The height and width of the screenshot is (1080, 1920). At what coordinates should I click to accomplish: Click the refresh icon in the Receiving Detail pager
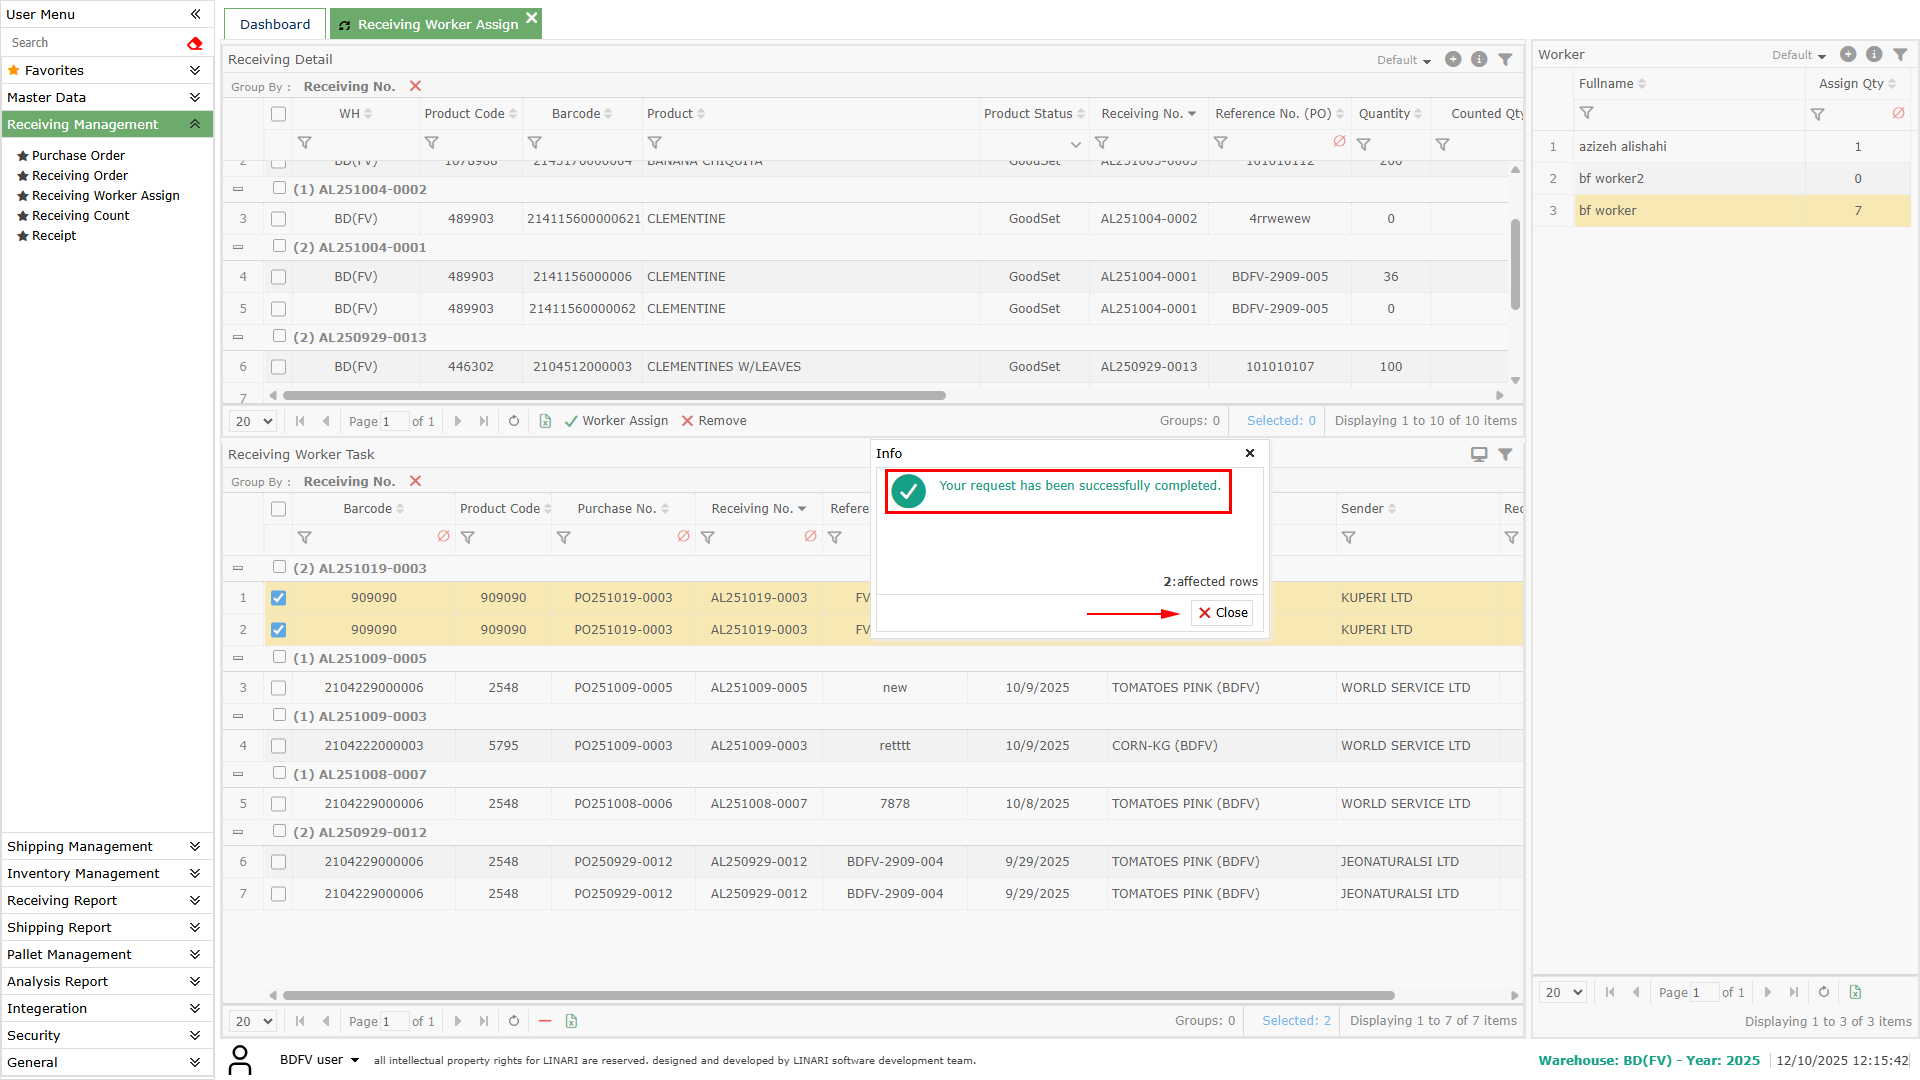(514, 421)
